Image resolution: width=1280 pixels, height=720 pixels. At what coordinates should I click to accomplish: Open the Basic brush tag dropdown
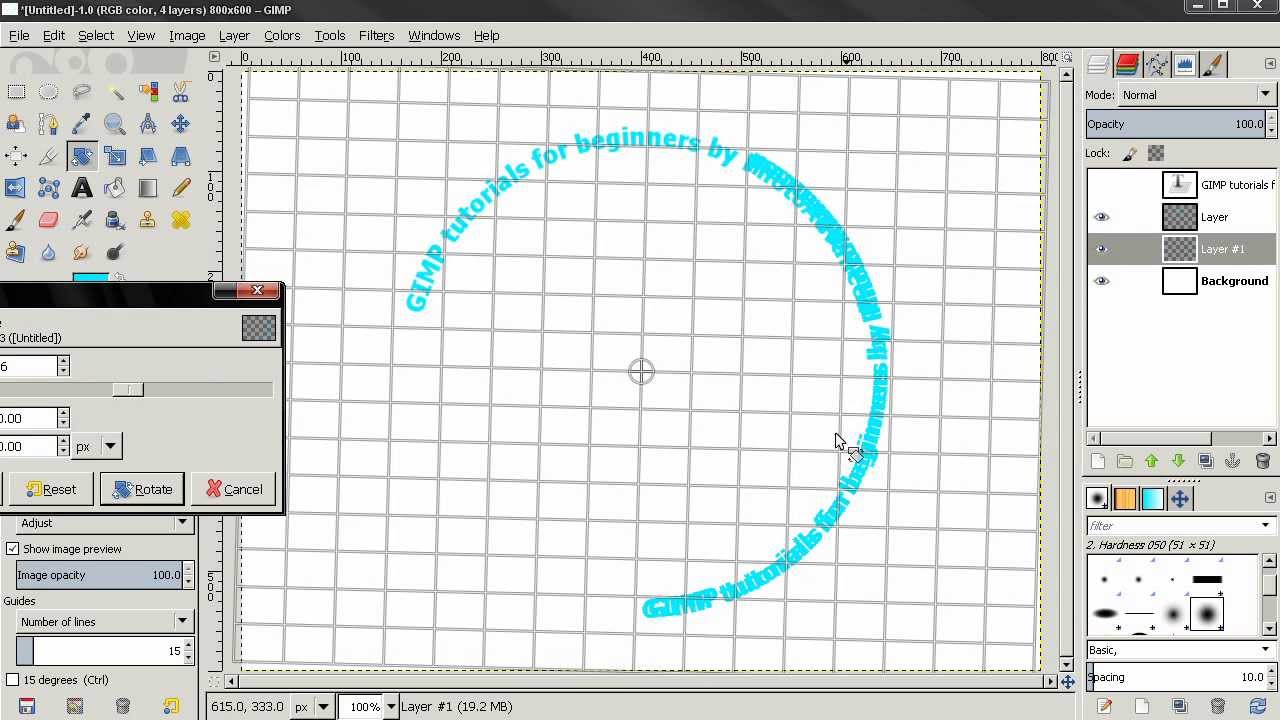tap(1265, 650)
